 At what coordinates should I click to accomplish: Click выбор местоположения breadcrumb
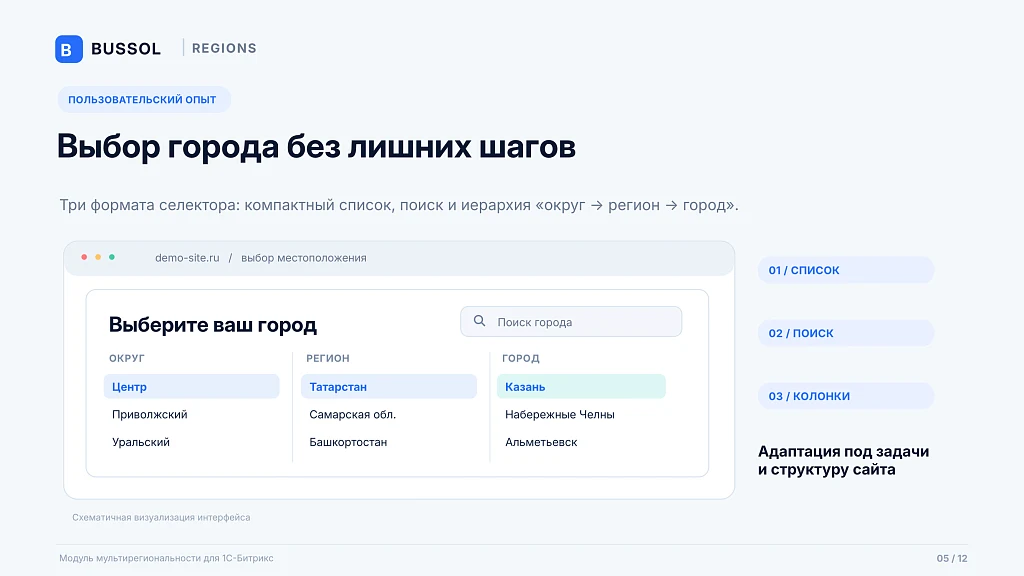pos(304,258)
